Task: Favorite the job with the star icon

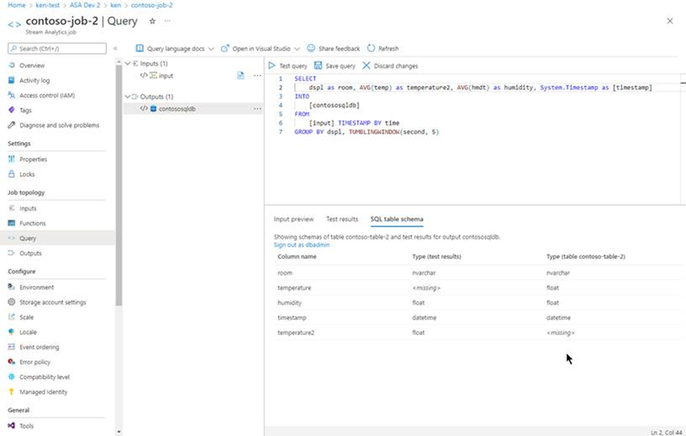Action: point(152,21)
